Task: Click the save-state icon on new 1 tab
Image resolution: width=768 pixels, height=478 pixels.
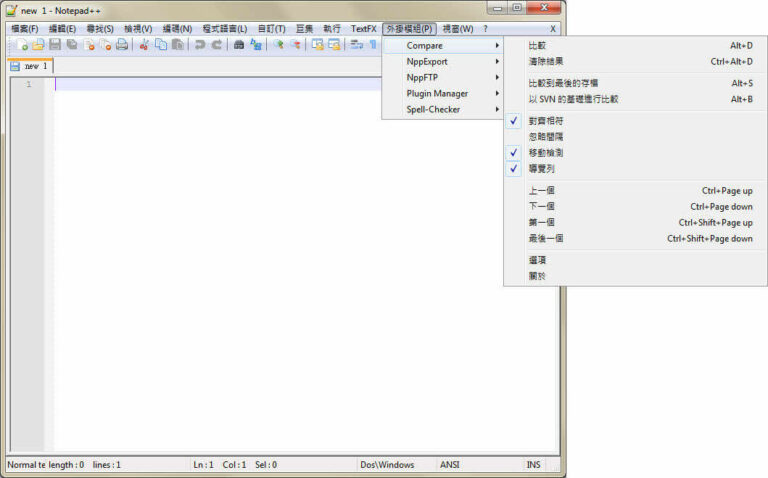Action: pos(15,66)
